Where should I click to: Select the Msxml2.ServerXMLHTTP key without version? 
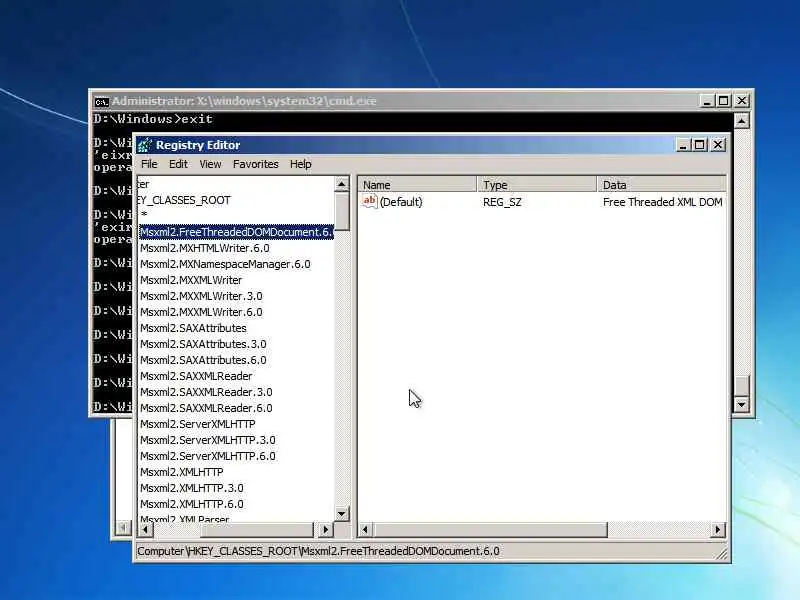tap(197, 424)
